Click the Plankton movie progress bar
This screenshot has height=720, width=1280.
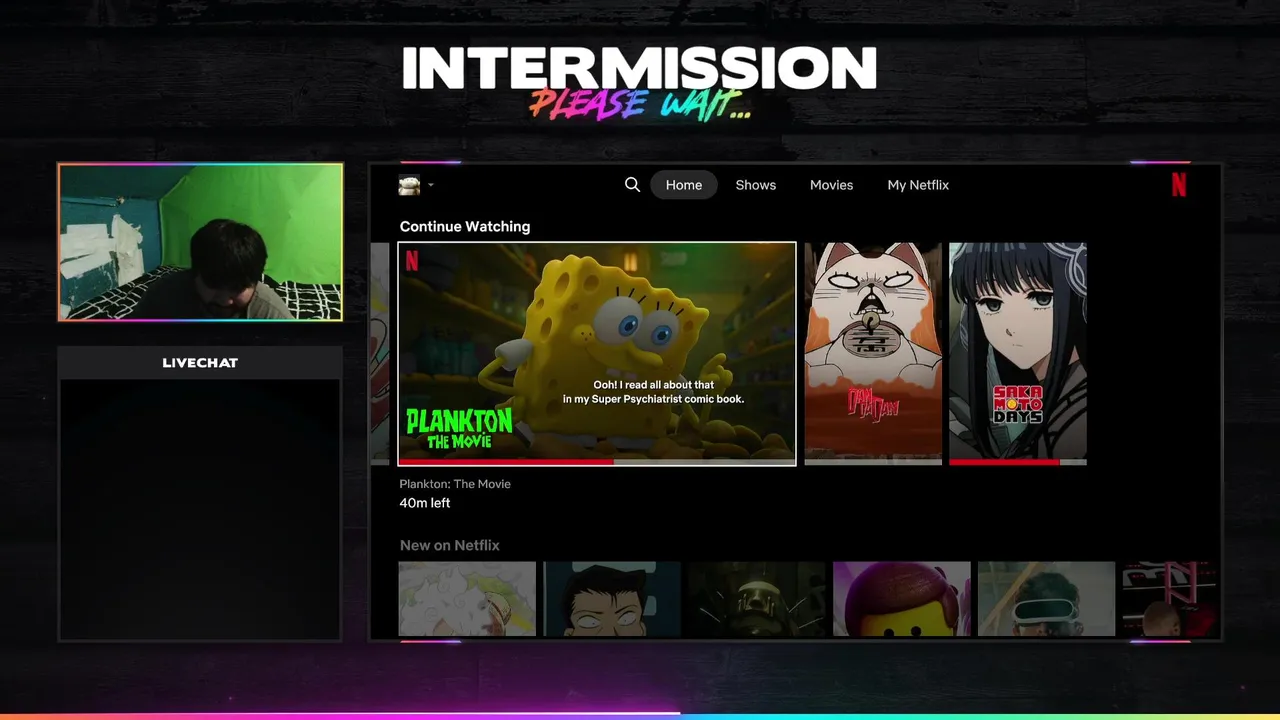(597, 462)
